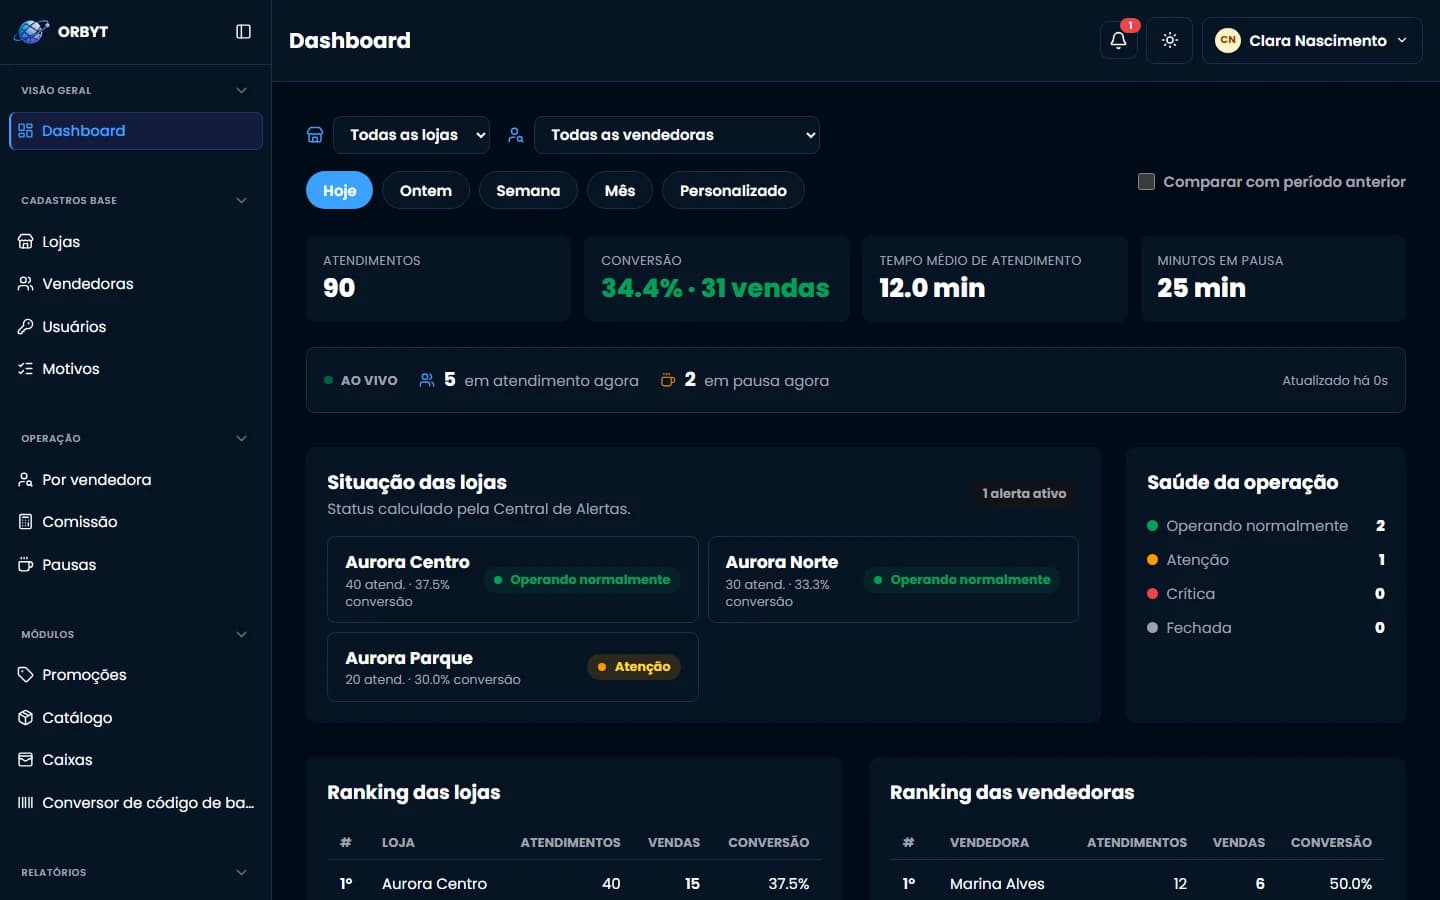This screenshot has height=900, width=1440.
Task: Select the Hoje period tab
Action: pos(339,190)
